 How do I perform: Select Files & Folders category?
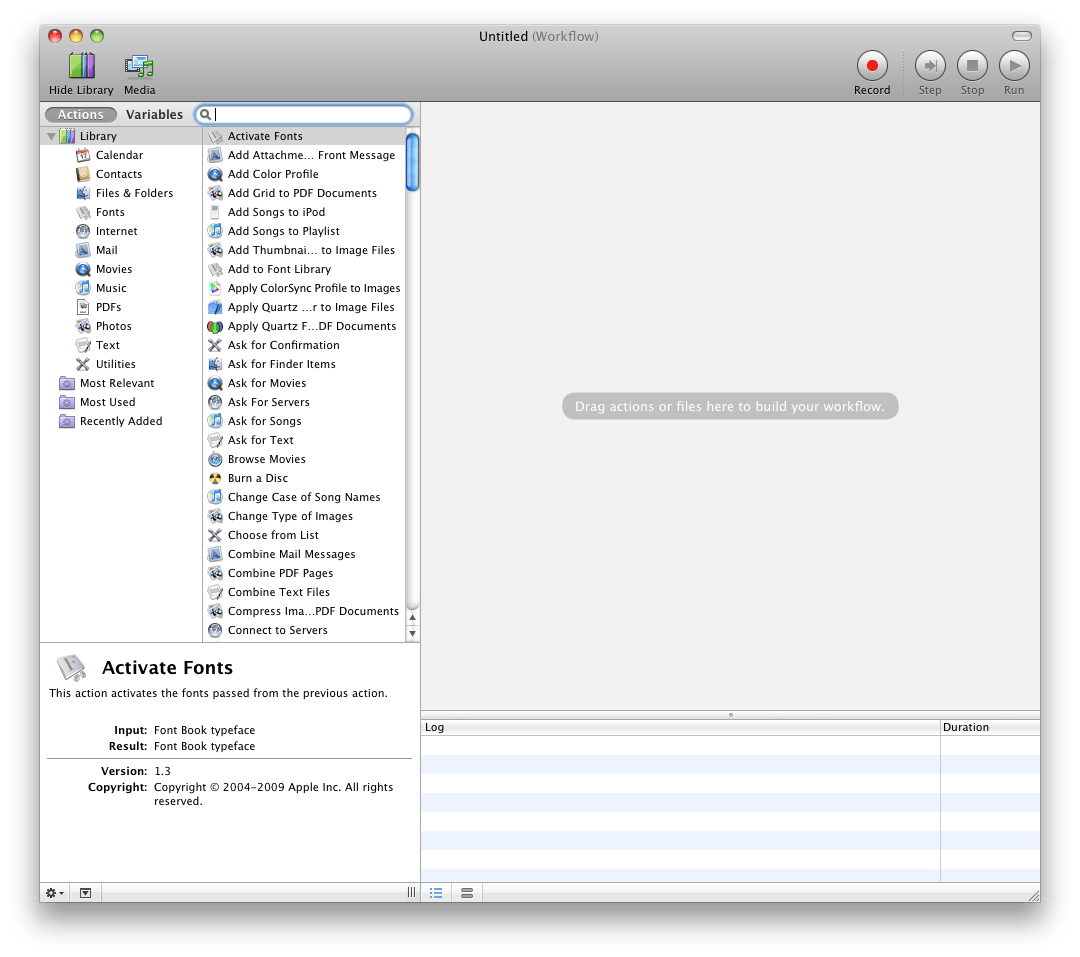pos(134,193)
